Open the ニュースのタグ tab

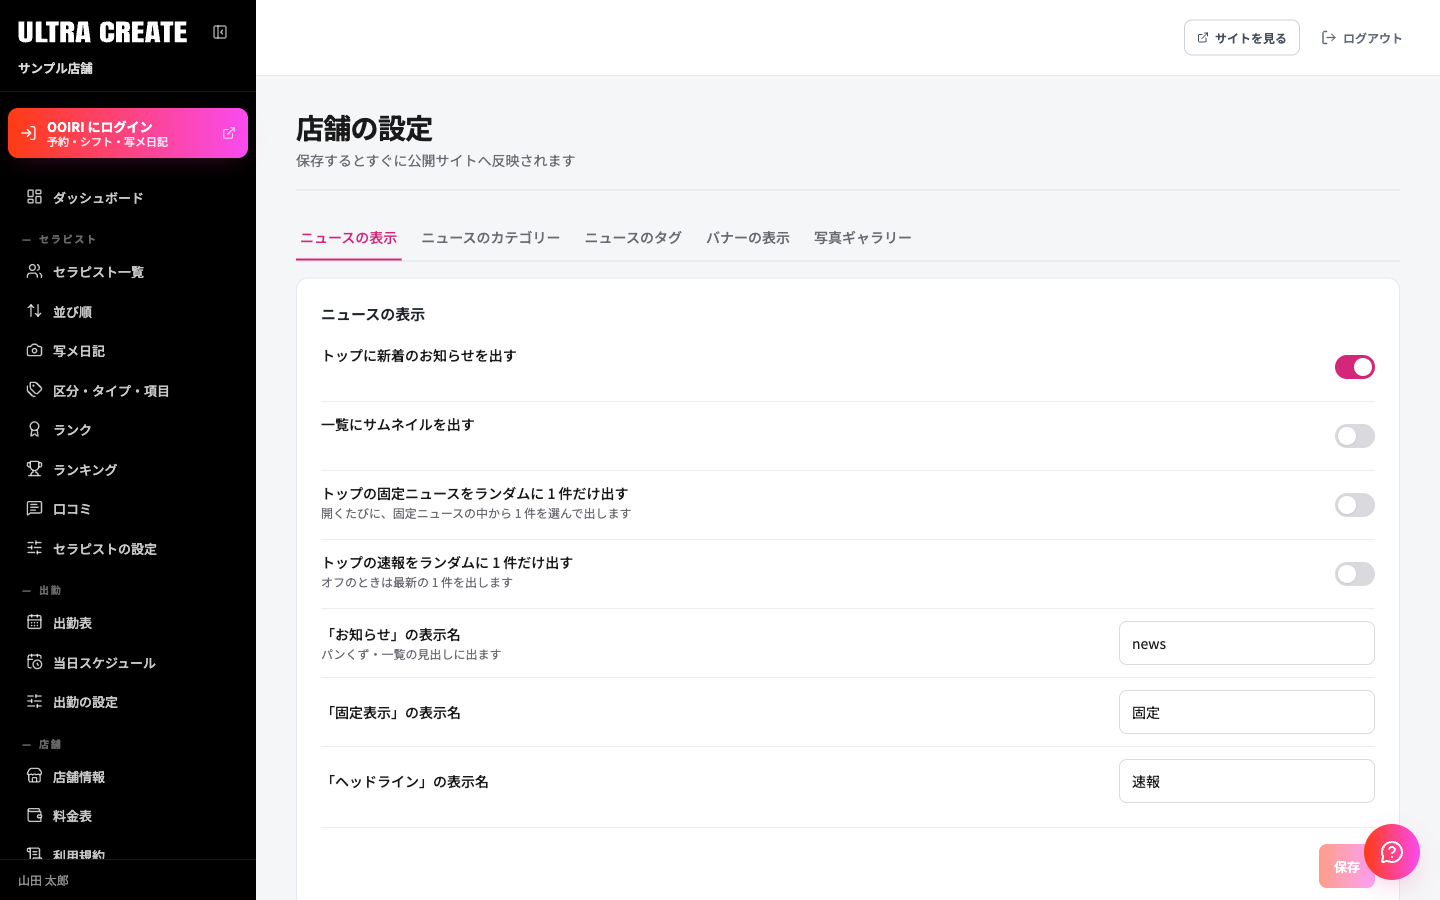(x=633, y=238)
